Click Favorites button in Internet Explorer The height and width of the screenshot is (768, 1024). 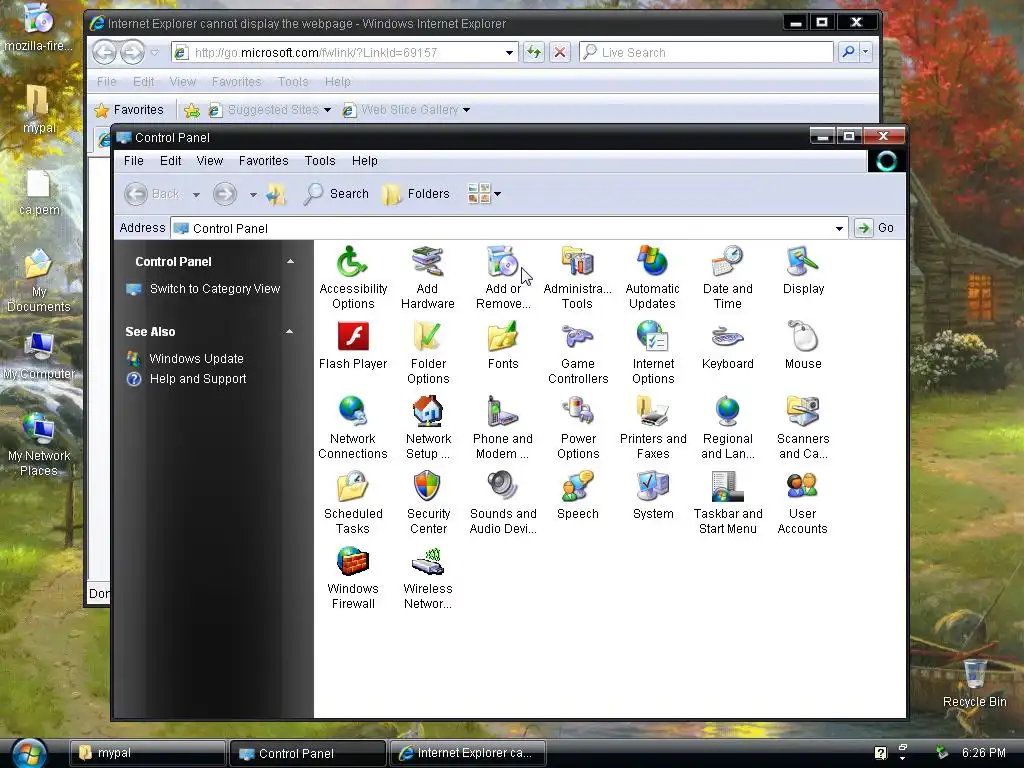point(129,110)
